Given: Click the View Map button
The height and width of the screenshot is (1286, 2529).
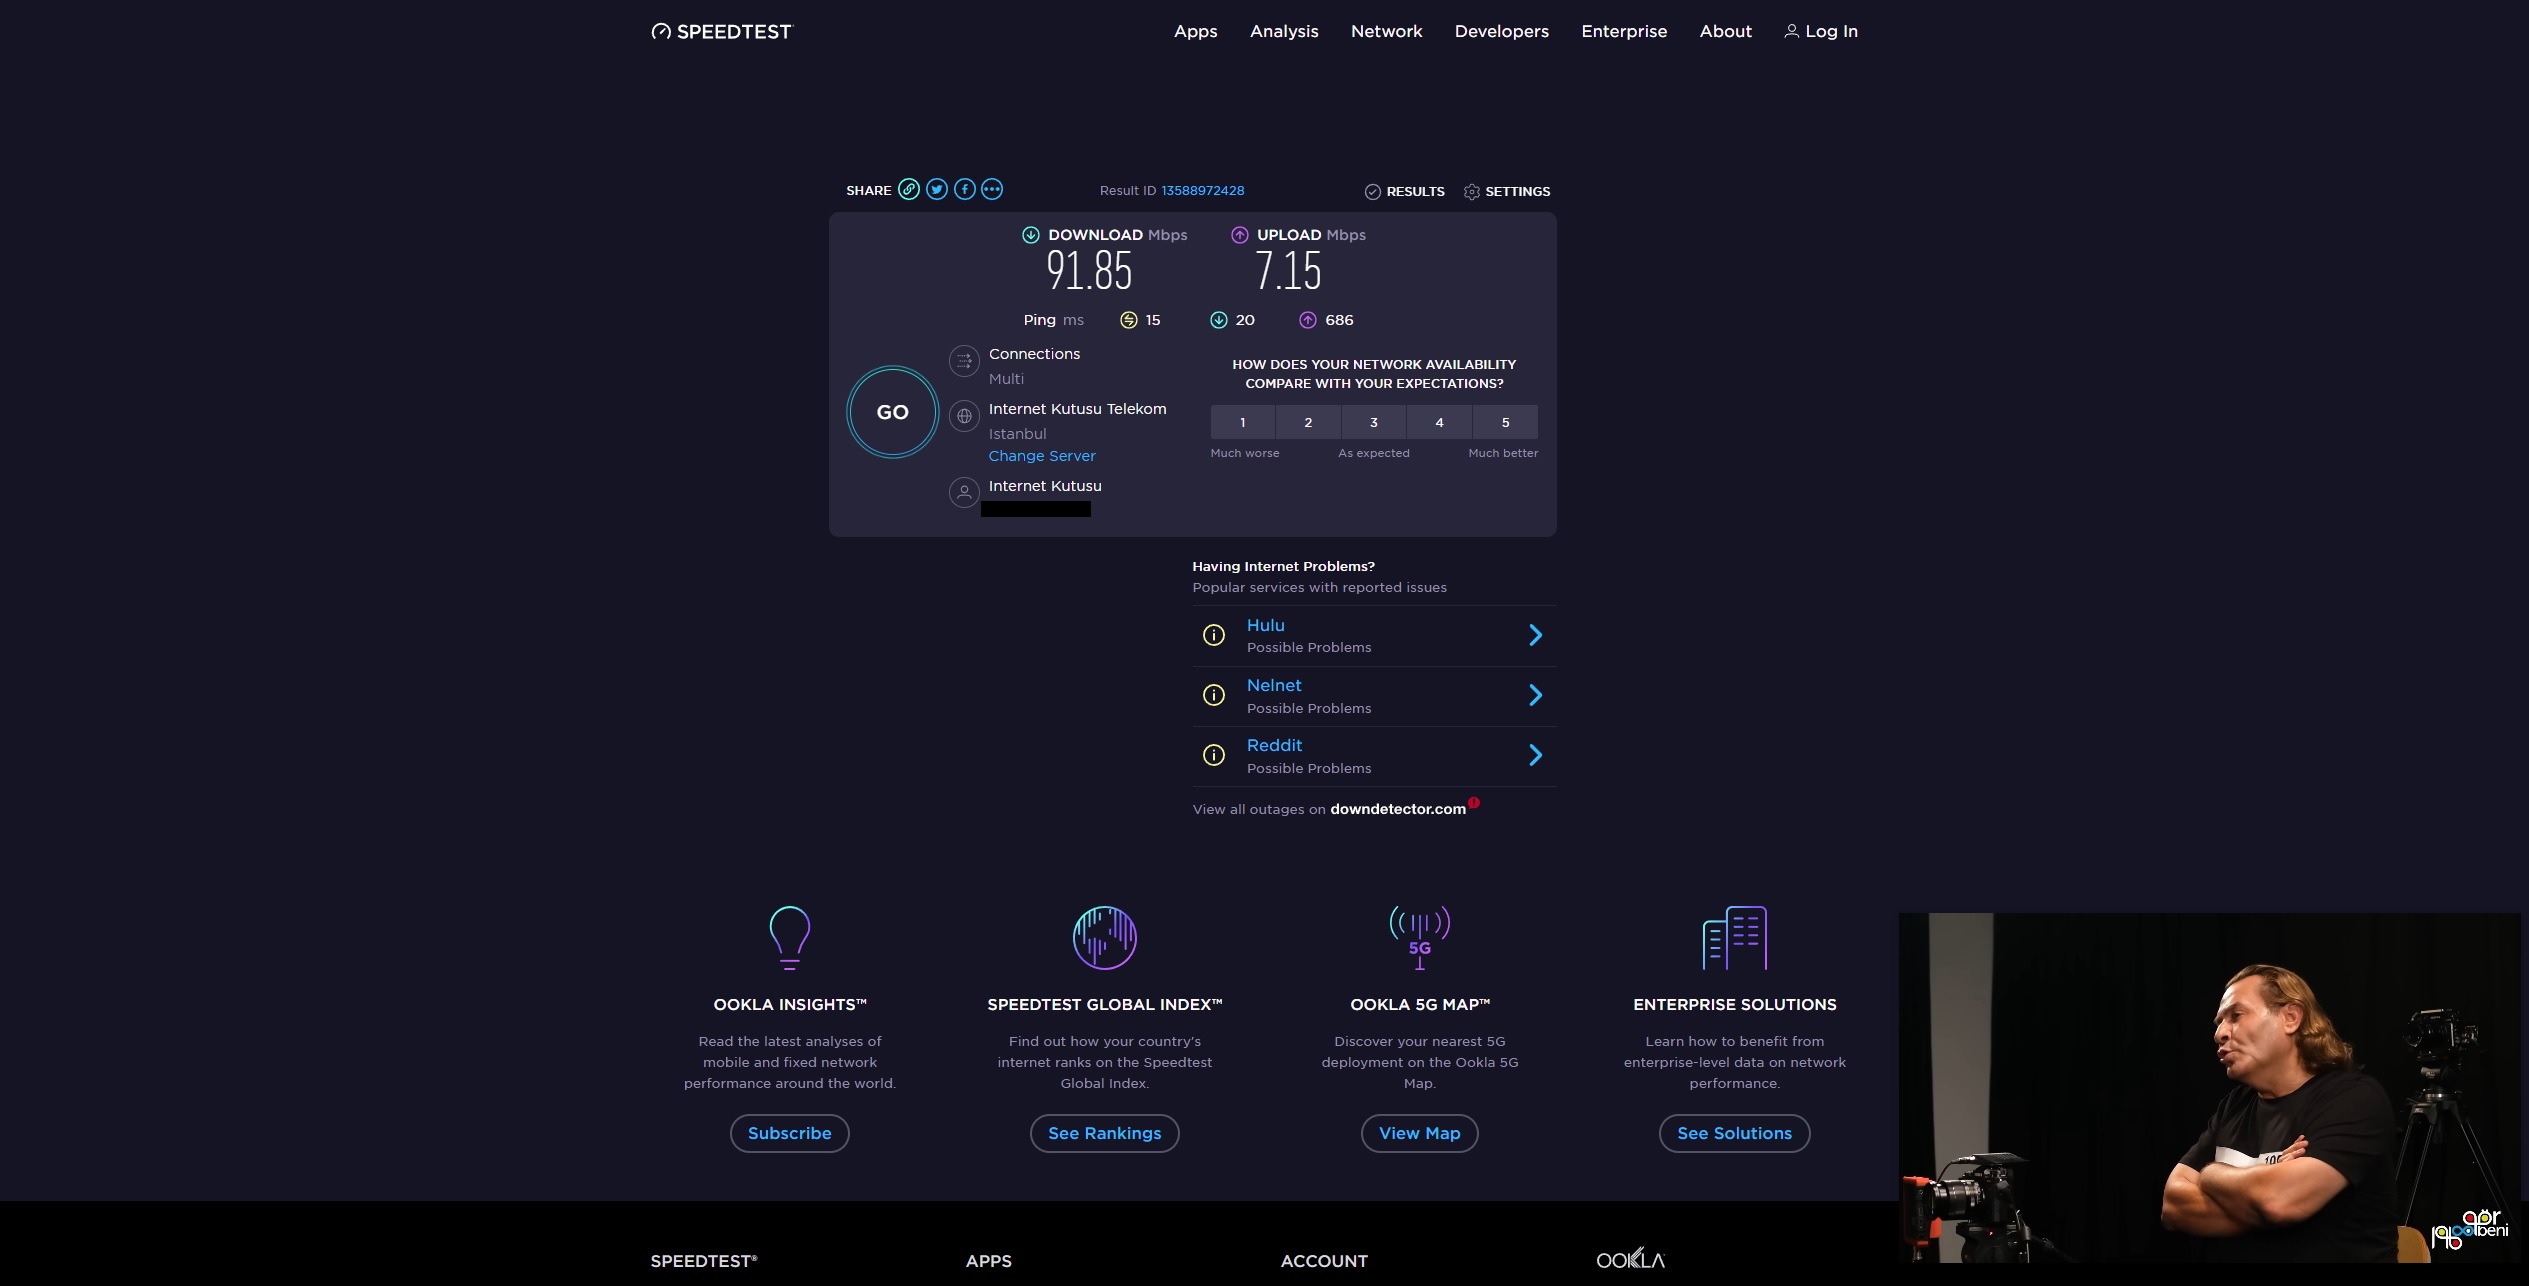Looking at the screenshot, I should point(1419,1133).
